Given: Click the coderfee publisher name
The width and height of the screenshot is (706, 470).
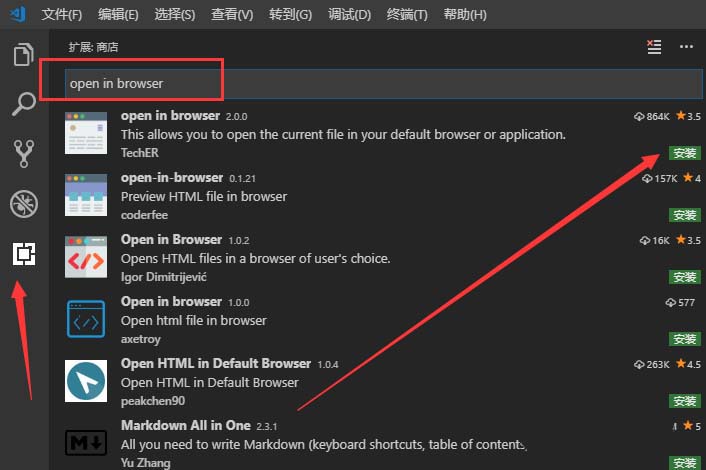Looking at the screenshot, I should pos(144,215).
